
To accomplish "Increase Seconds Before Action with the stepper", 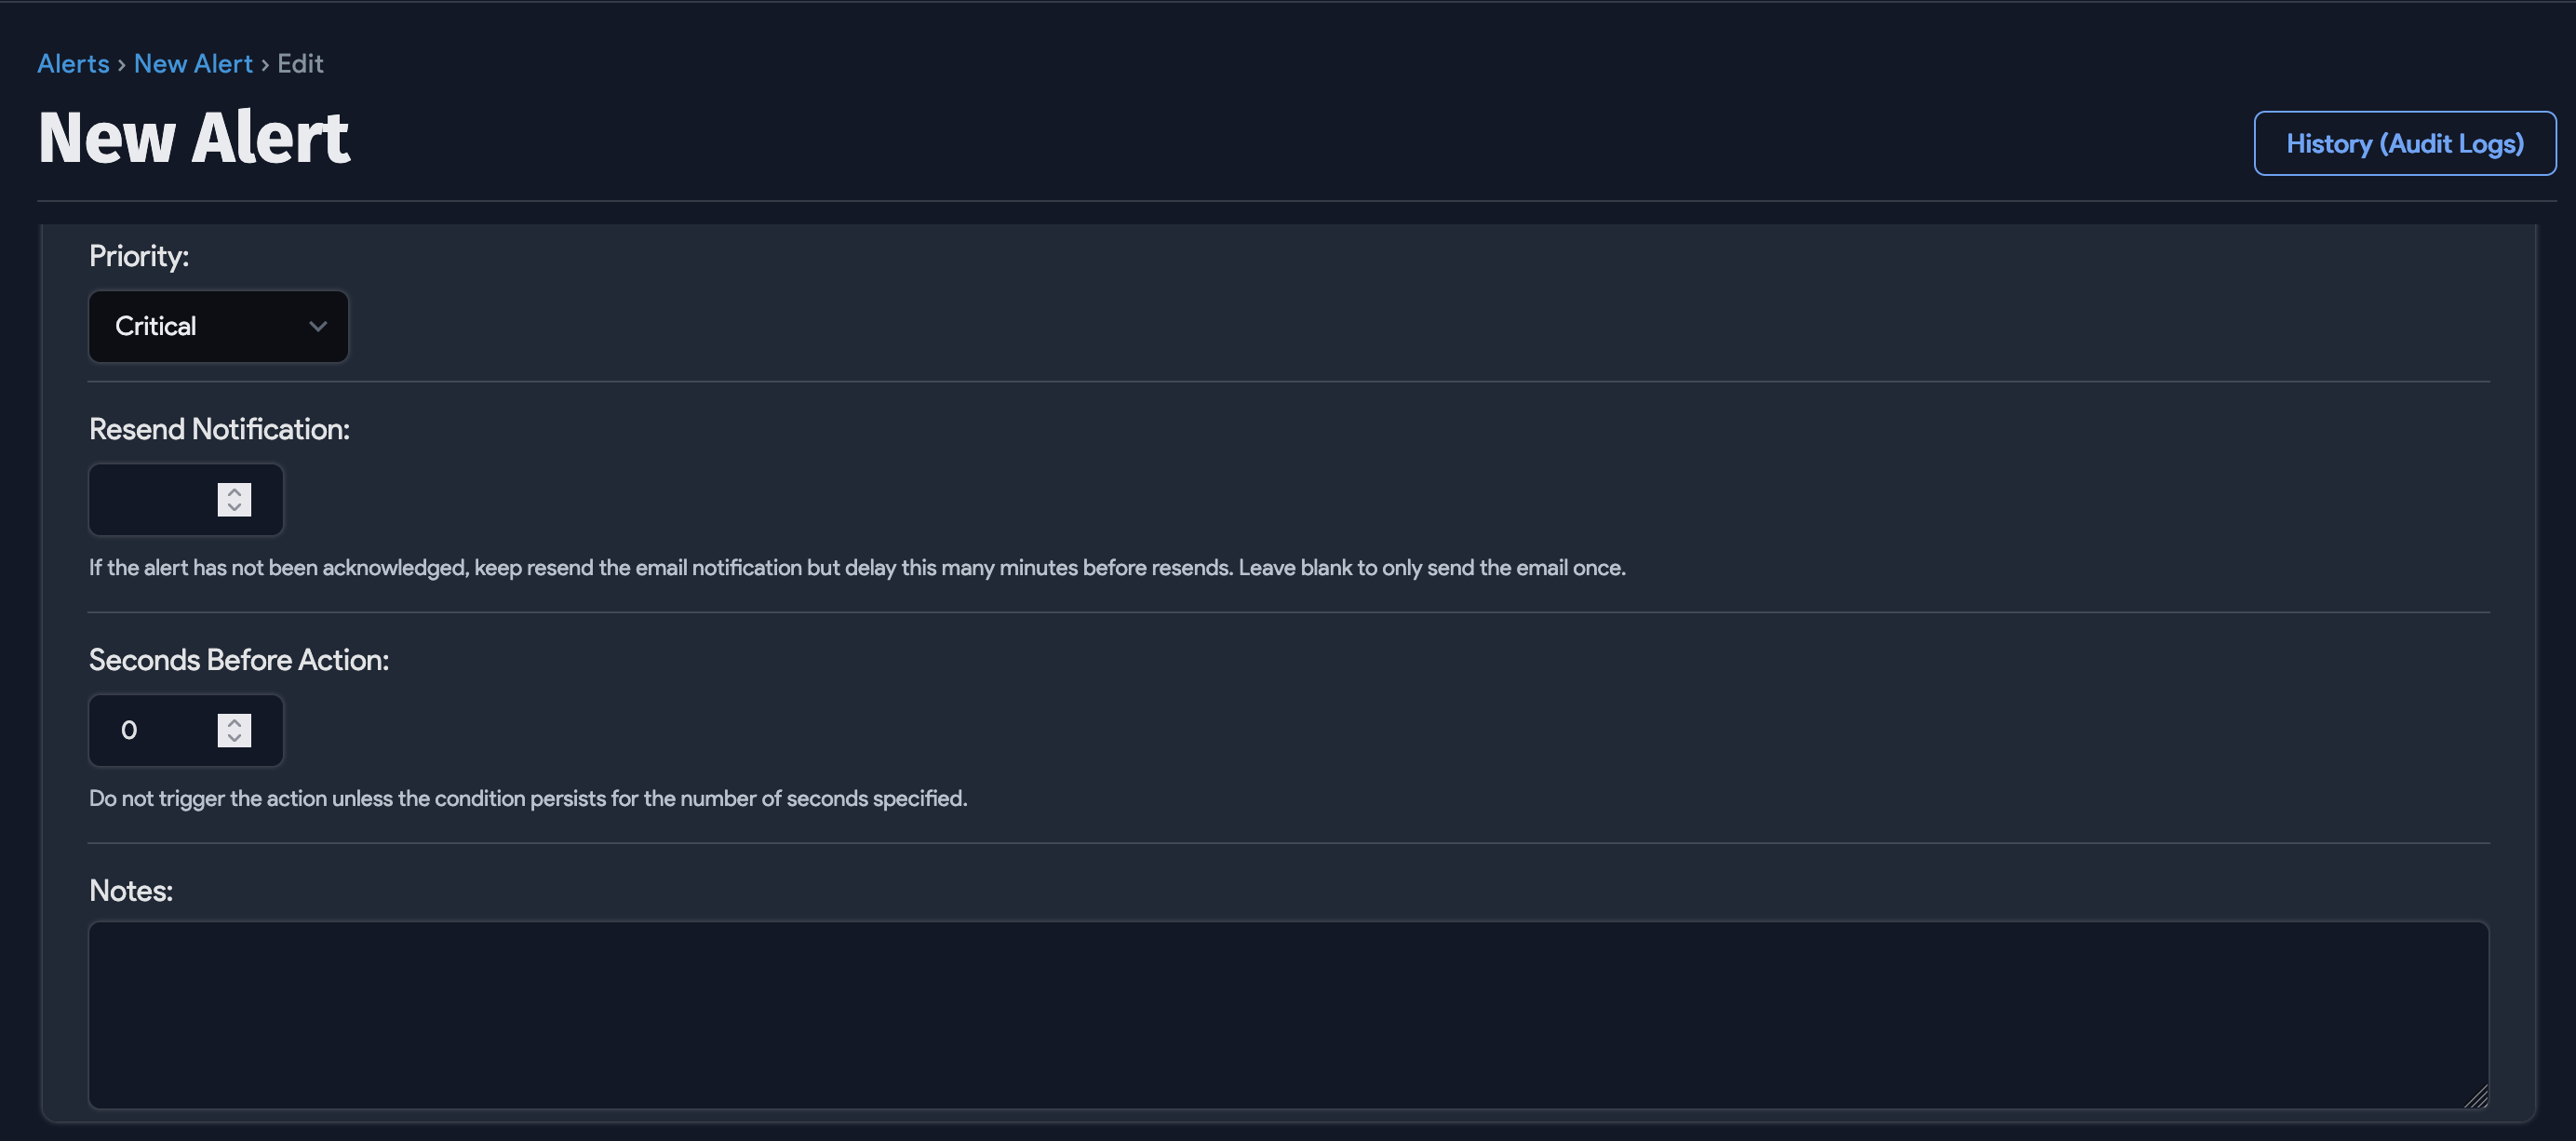I will click(x=233, y=722).
